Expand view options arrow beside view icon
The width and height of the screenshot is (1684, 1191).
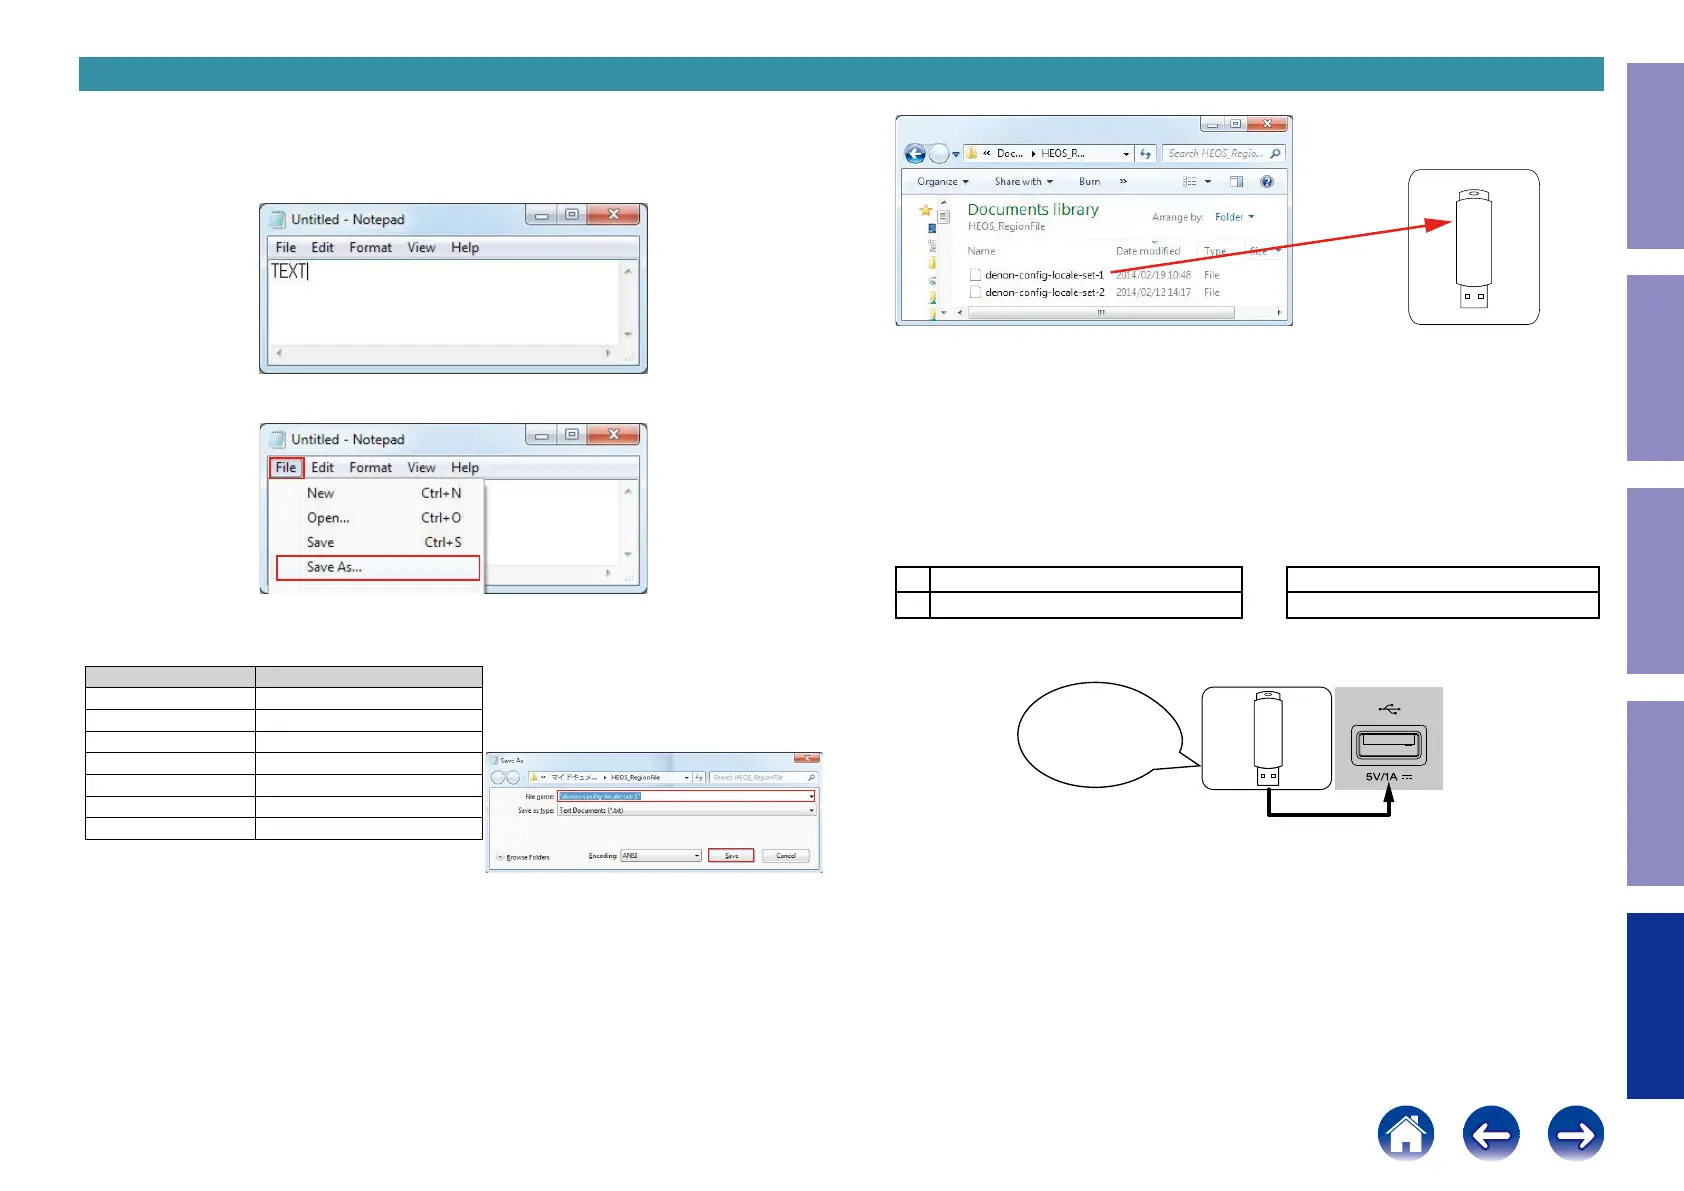point(1208,182)
